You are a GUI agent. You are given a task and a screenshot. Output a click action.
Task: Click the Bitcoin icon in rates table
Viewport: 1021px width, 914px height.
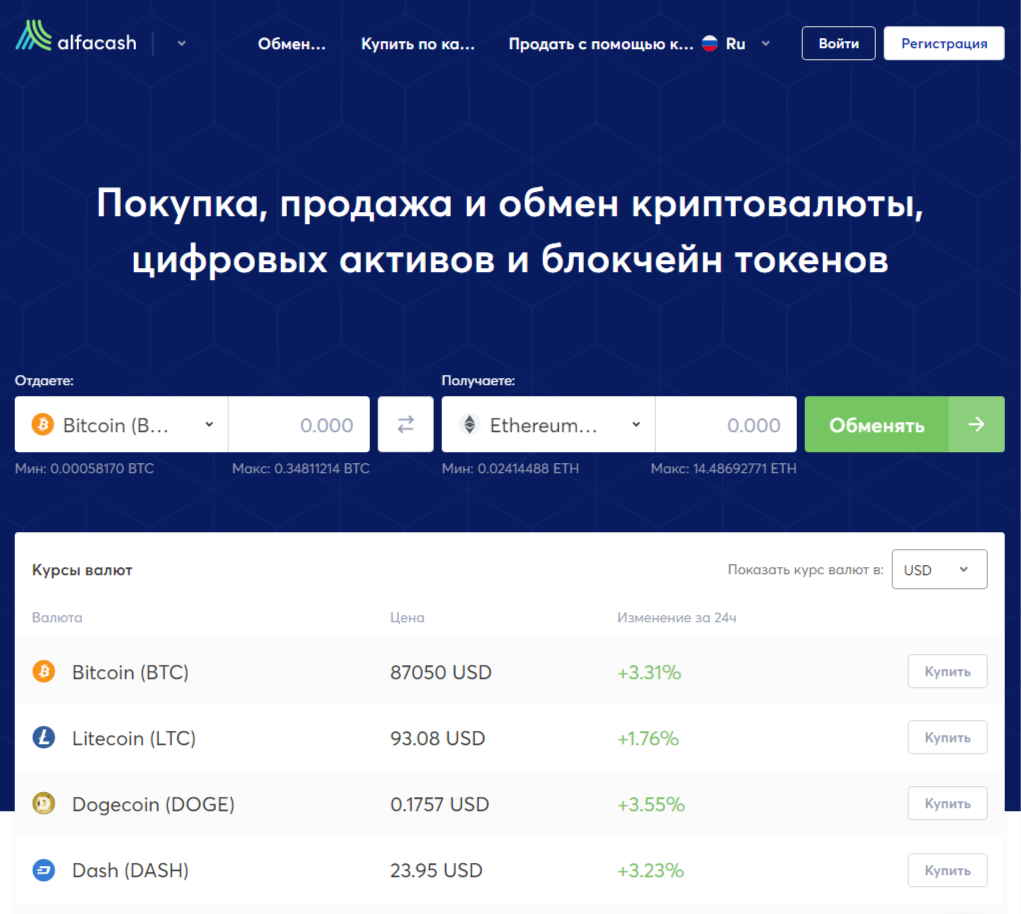pos(44,671)
